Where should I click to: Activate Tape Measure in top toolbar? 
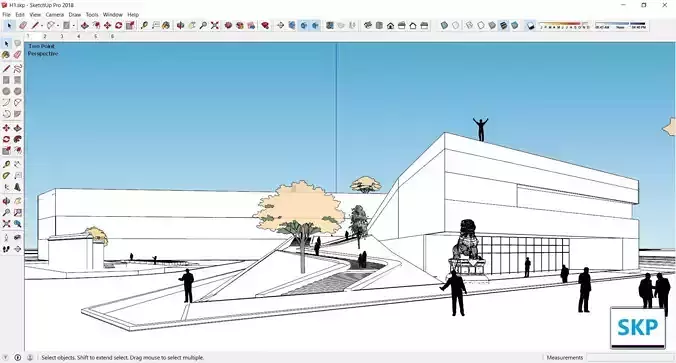point(144,25)
